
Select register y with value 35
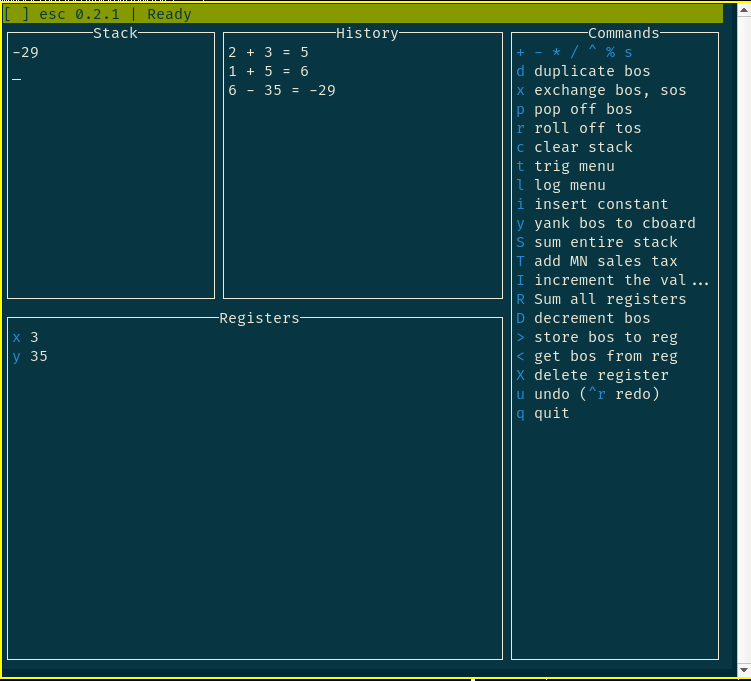point(30,356)
